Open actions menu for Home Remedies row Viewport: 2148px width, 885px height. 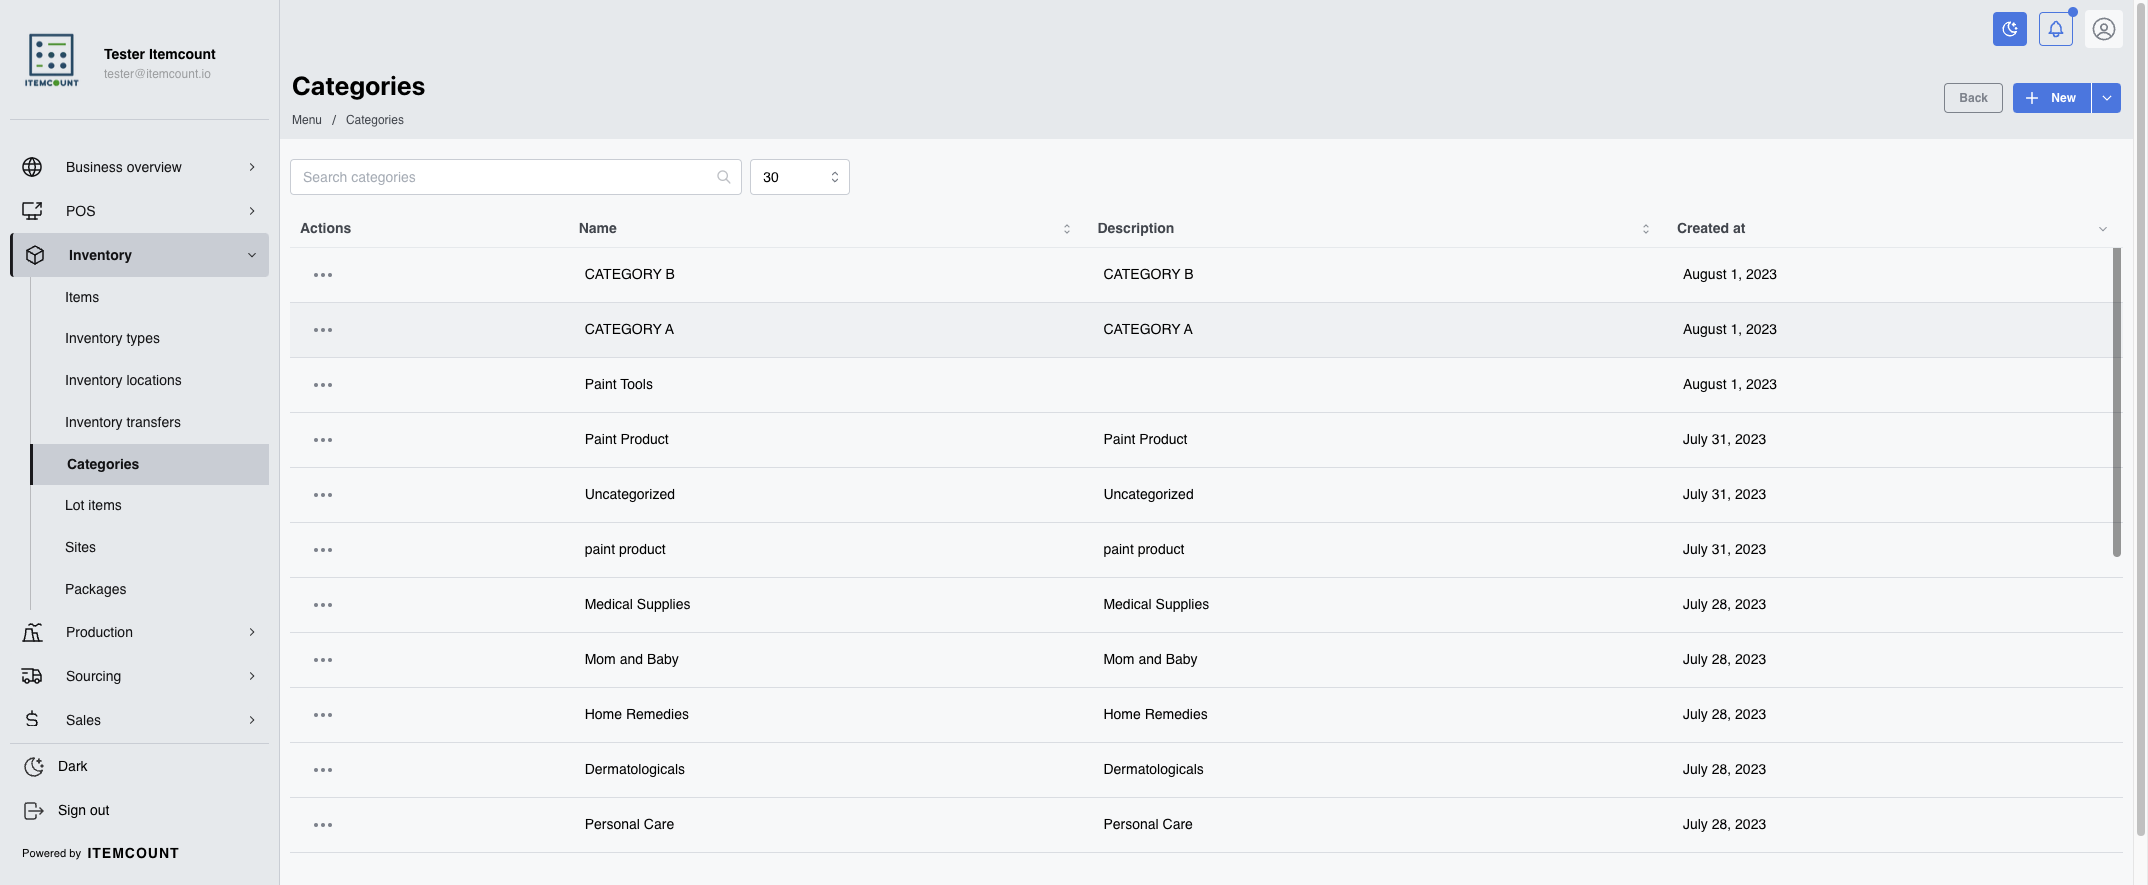(323, 715)
